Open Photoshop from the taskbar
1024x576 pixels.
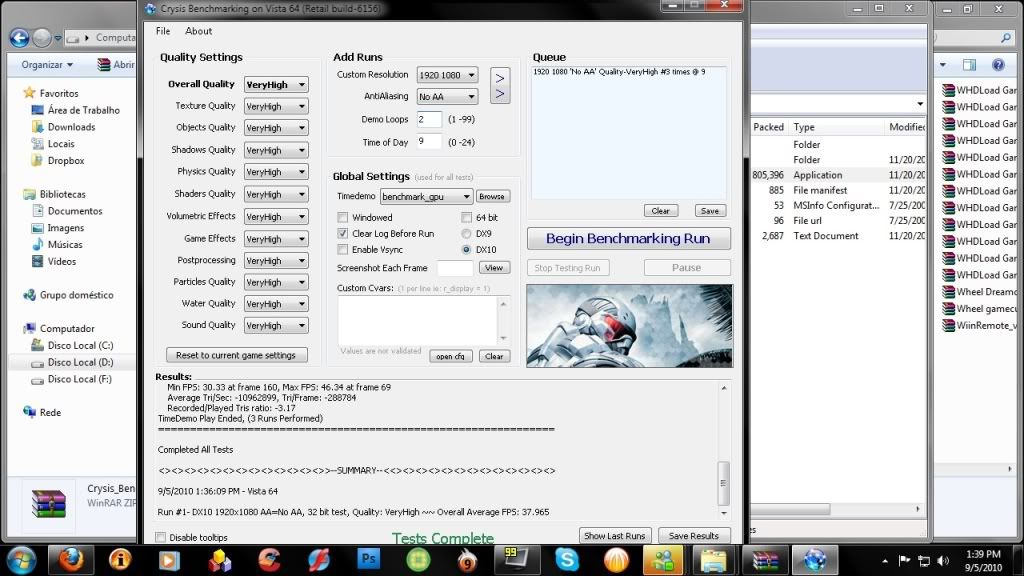pyautogui.click(x=368, y=560)
